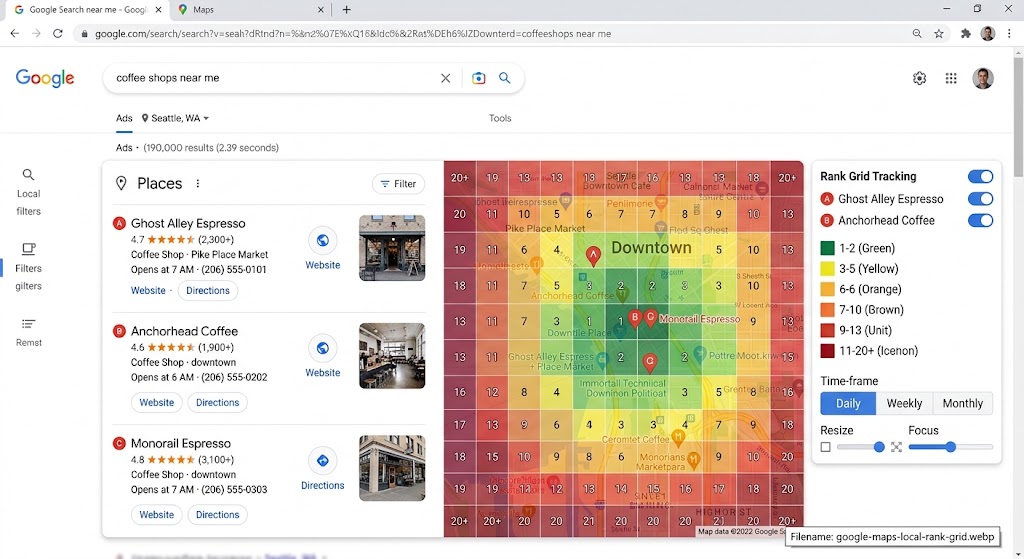Toggle Anchorhead Coffee tracking switch
Image resolution: width=1024 pixels, height=559 pixels.
[x=980, y=220]
